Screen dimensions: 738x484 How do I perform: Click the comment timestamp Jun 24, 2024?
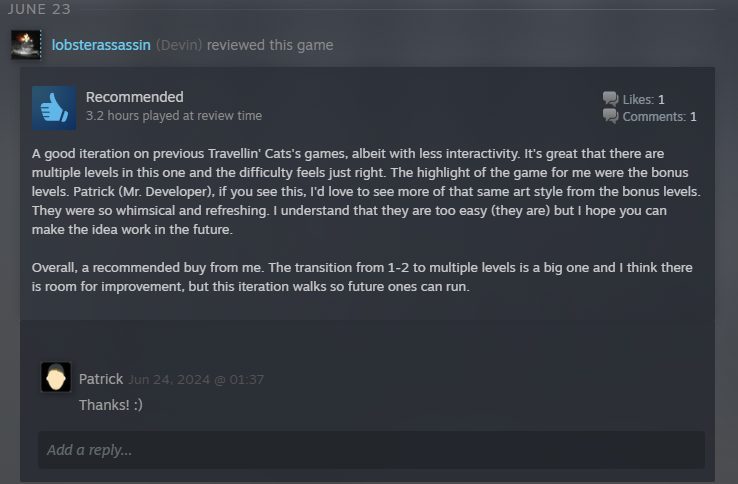[196, 380]
